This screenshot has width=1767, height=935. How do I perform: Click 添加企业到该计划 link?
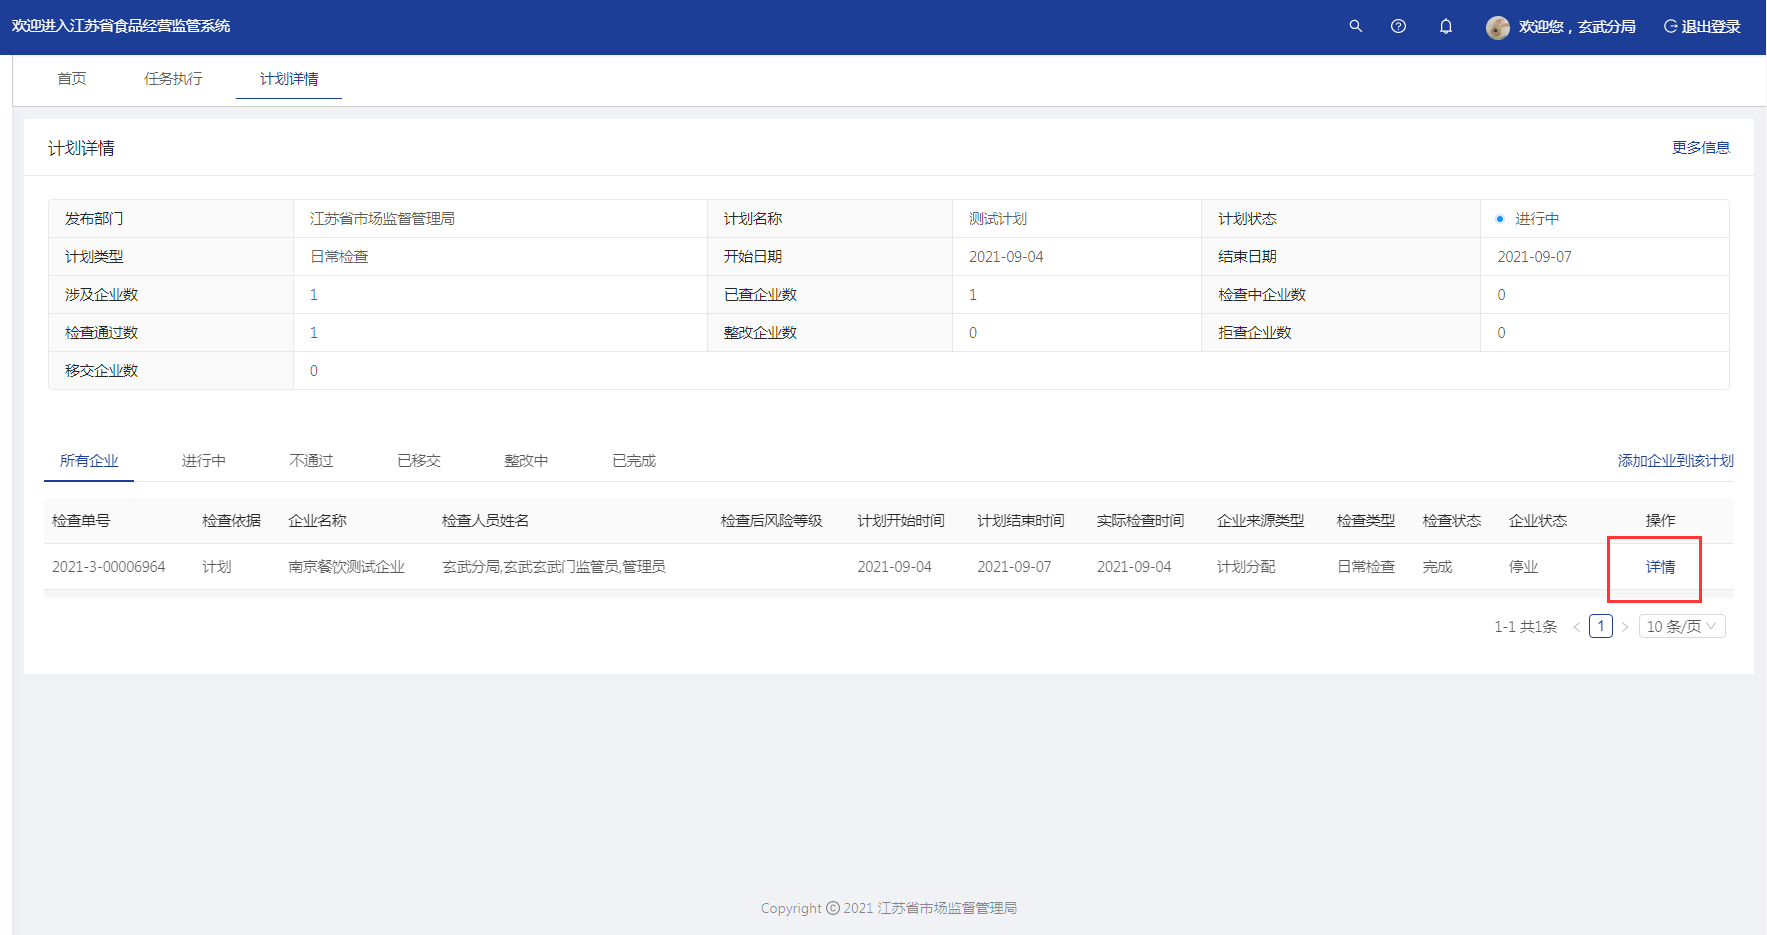click(1675, 461)
